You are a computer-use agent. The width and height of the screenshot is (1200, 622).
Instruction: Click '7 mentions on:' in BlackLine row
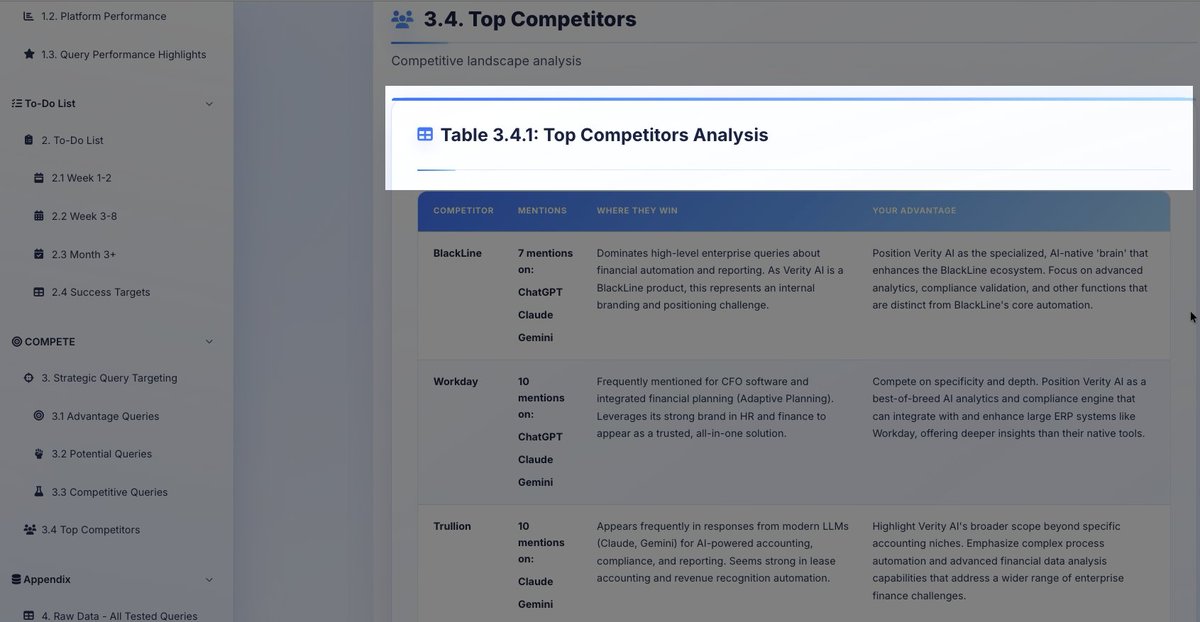tap(545, 261)
